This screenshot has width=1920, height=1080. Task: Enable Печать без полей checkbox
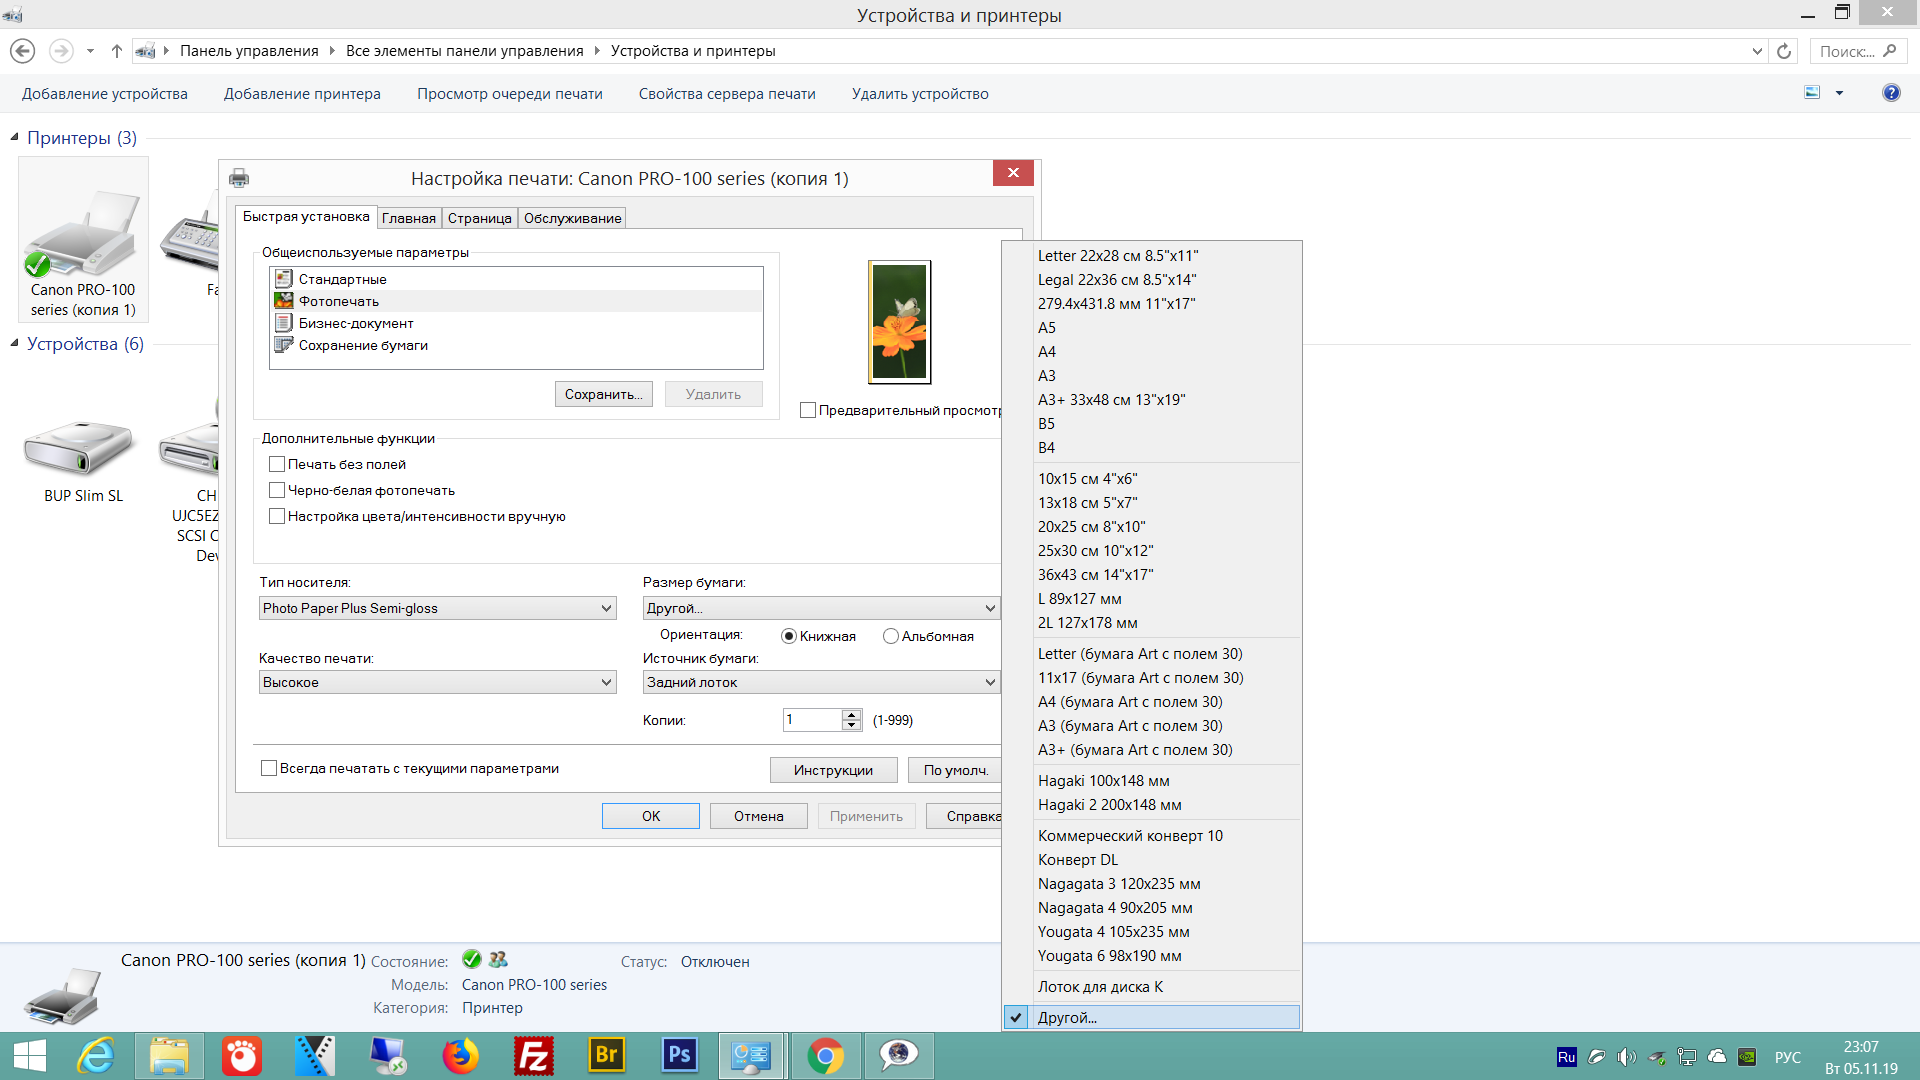click(277, 464)
